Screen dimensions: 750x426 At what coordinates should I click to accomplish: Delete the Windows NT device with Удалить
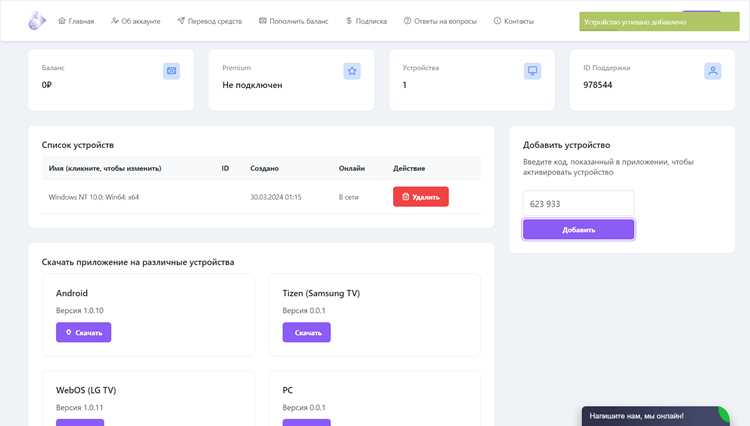click(421, 197)
